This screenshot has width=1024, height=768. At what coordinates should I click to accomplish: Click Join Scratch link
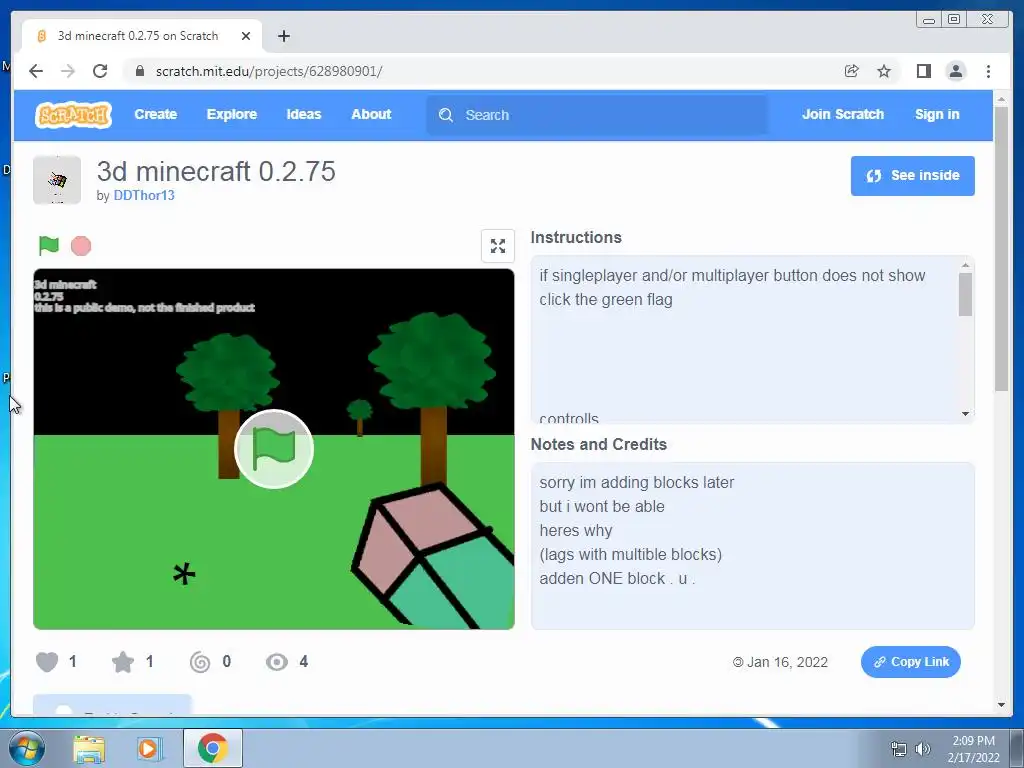click(842, 114)
